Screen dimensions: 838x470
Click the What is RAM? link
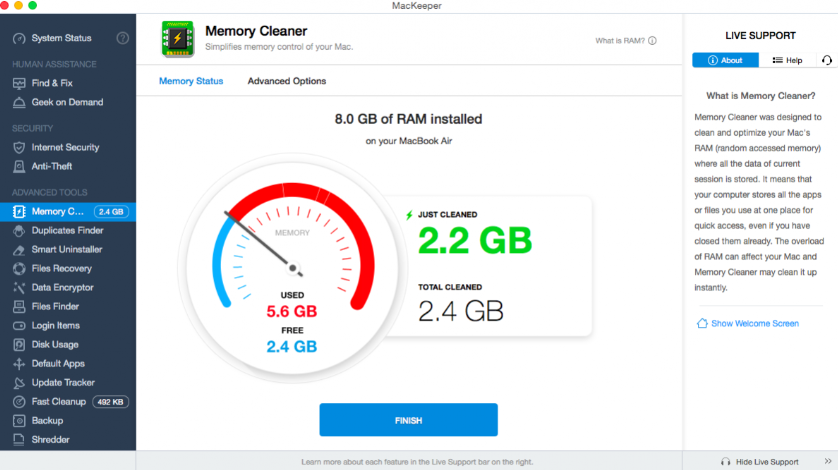click(625, 41)
